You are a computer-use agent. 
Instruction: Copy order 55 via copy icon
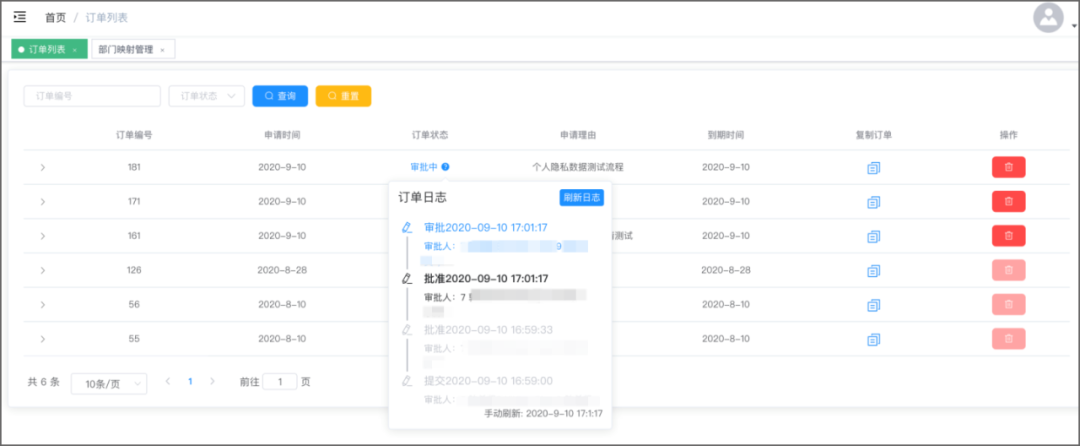point(873,339)
